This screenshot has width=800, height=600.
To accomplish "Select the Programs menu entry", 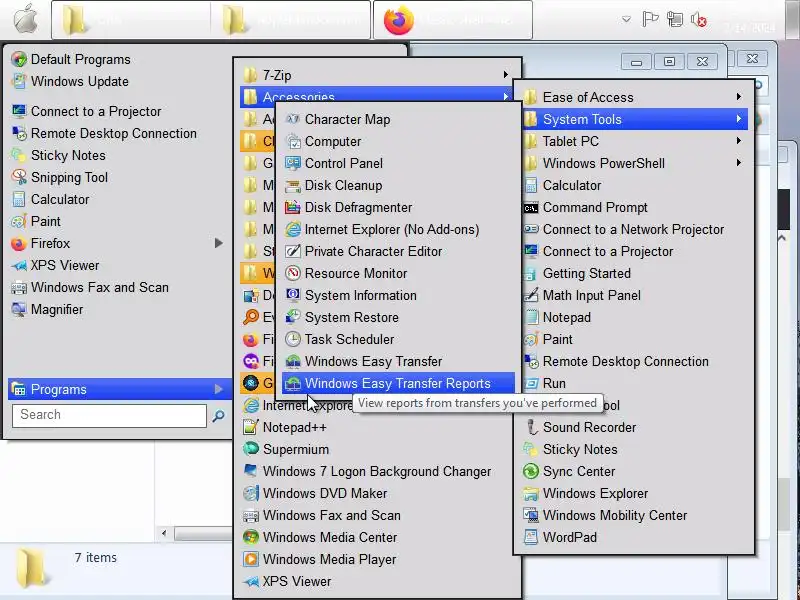I will (x=120, y=389).
